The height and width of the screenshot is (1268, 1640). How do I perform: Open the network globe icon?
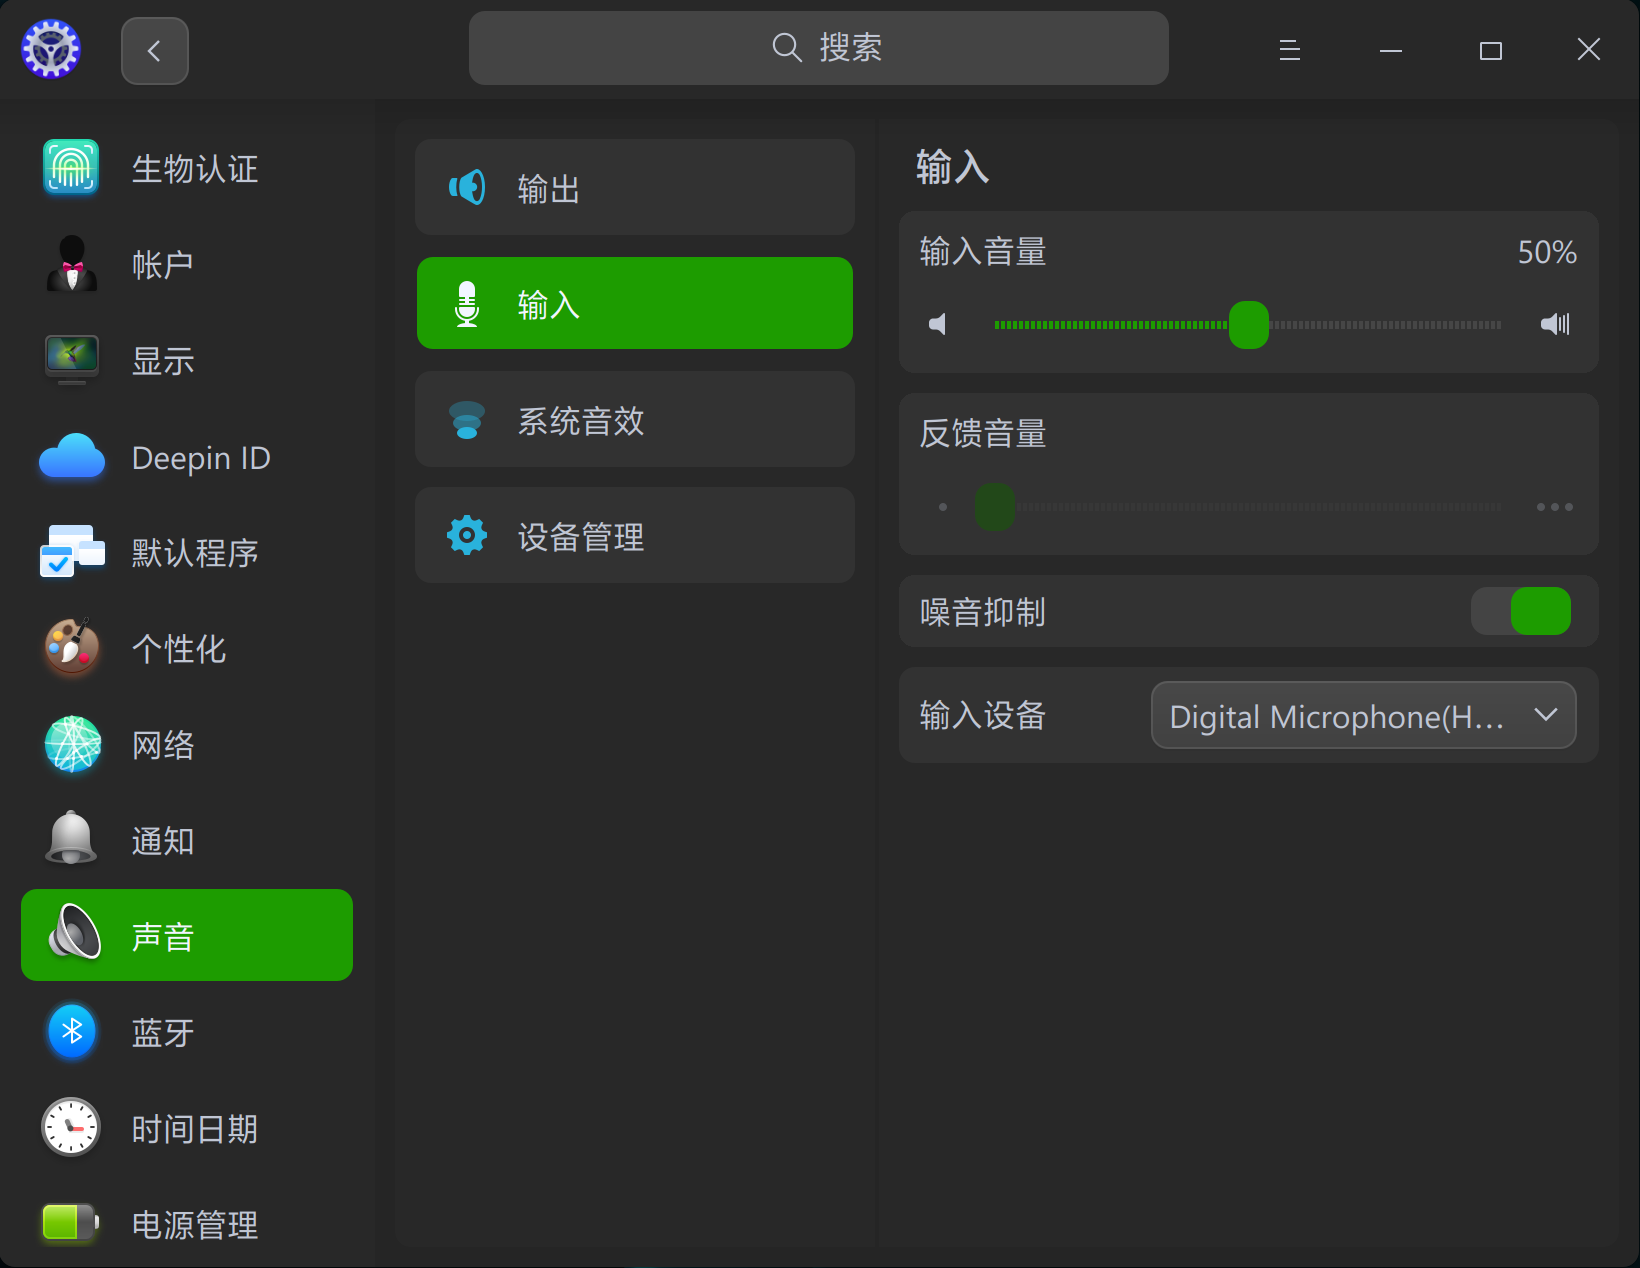click(72, 744)
